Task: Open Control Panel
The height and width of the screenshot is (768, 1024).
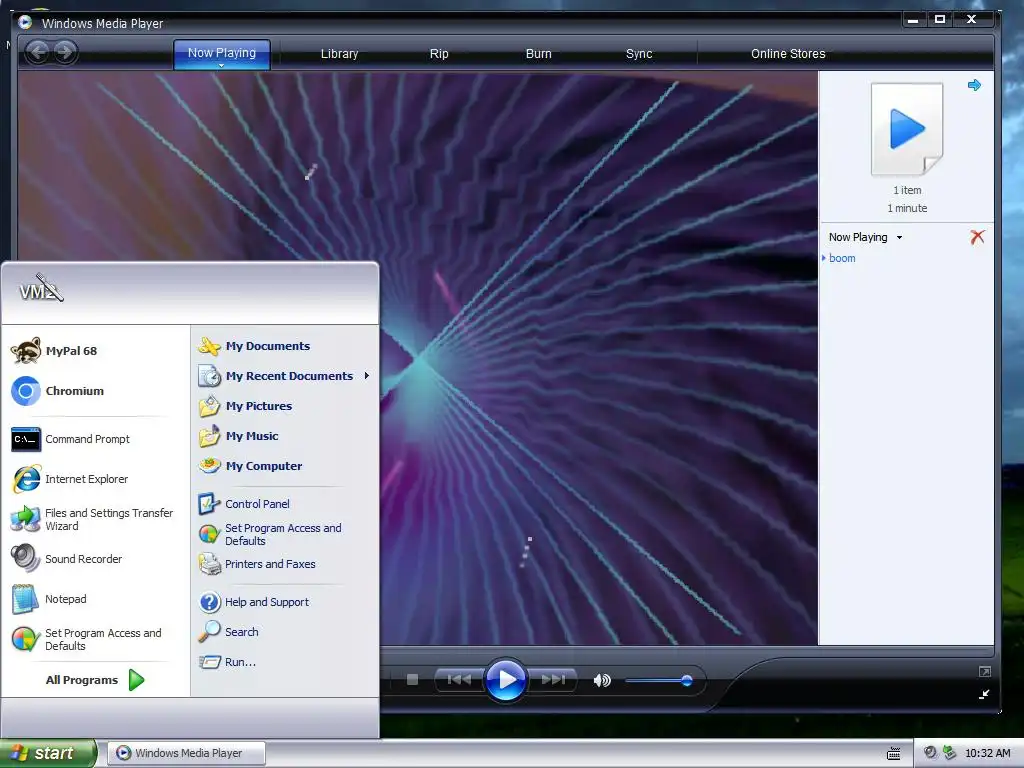Action: tap(285, 504)
